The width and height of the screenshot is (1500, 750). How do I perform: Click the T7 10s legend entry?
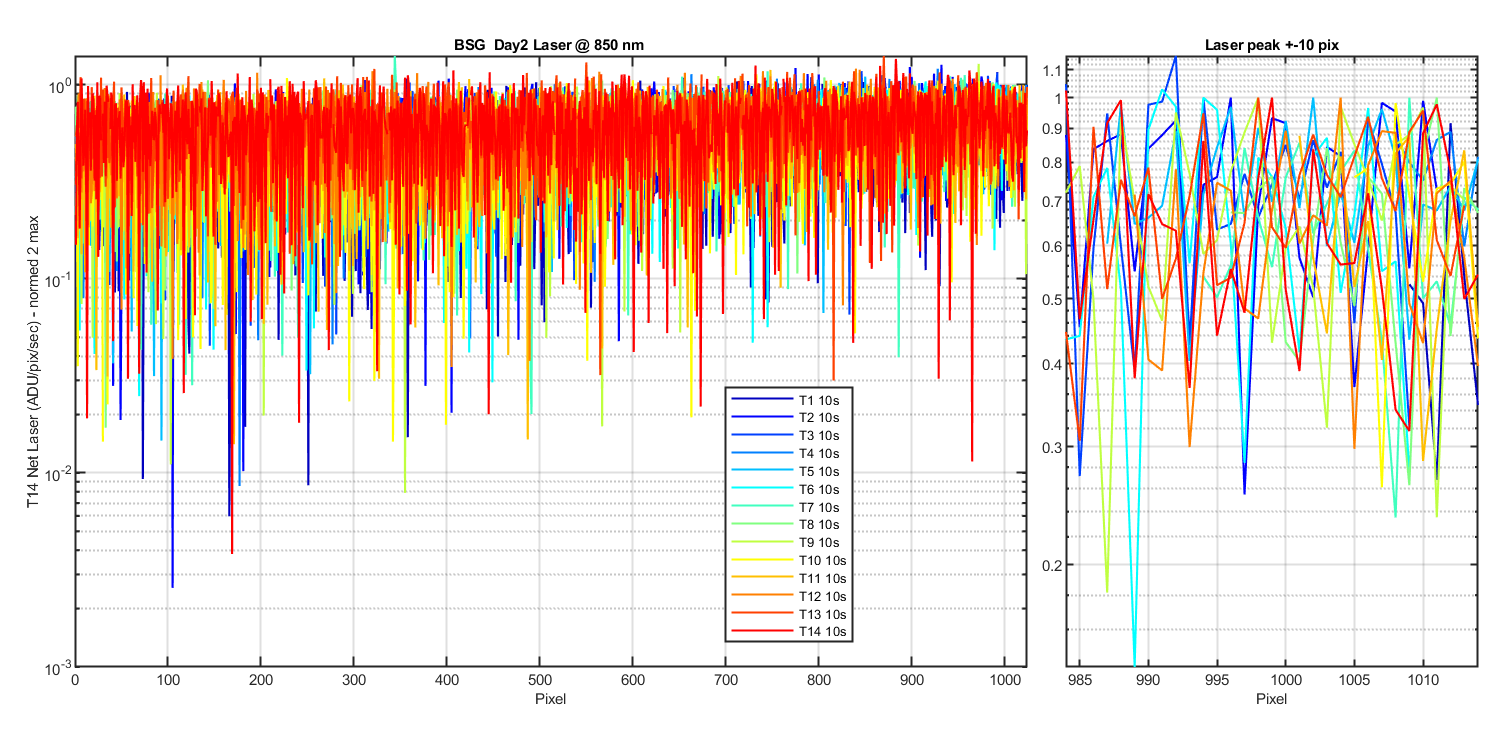788,507
